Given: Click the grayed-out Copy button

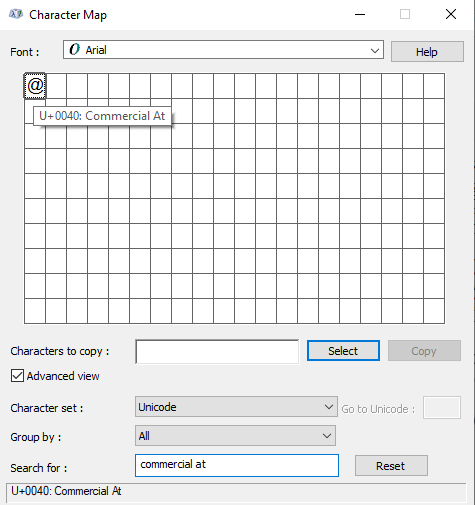Looking at the screenshot, I should coord(424,351).
